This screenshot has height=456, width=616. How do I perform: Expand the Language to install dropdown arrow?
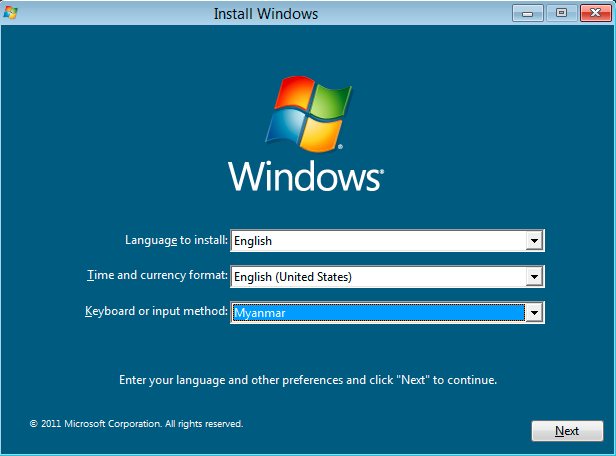(x=534, y=240)
